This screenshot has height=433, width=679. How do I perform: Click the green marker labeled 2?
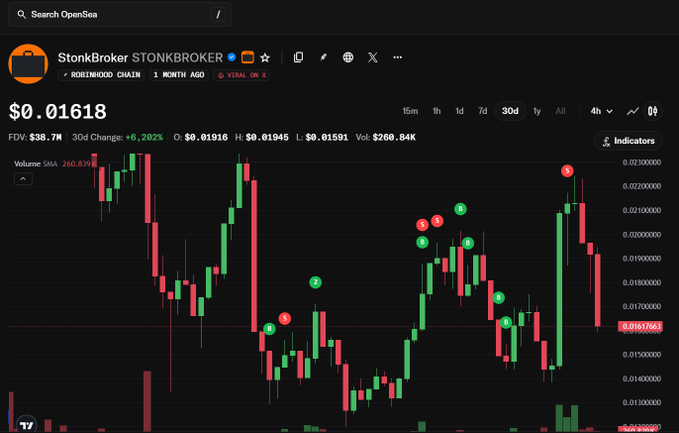[x=315, y=283]
